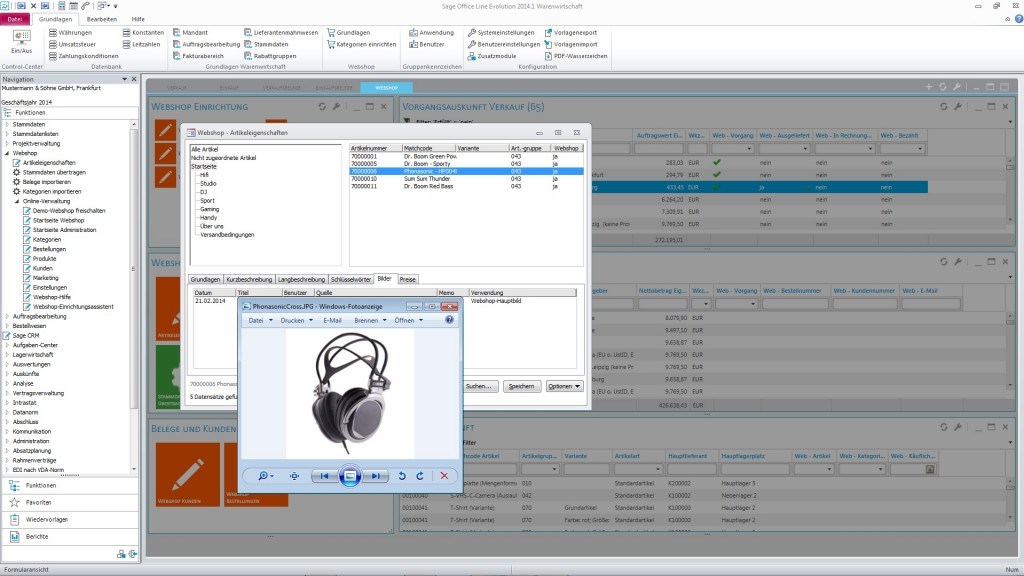This screenshot has width=1024, height=576.
Task: Open the Optionen dropdown button
Action: click(564, 386)
